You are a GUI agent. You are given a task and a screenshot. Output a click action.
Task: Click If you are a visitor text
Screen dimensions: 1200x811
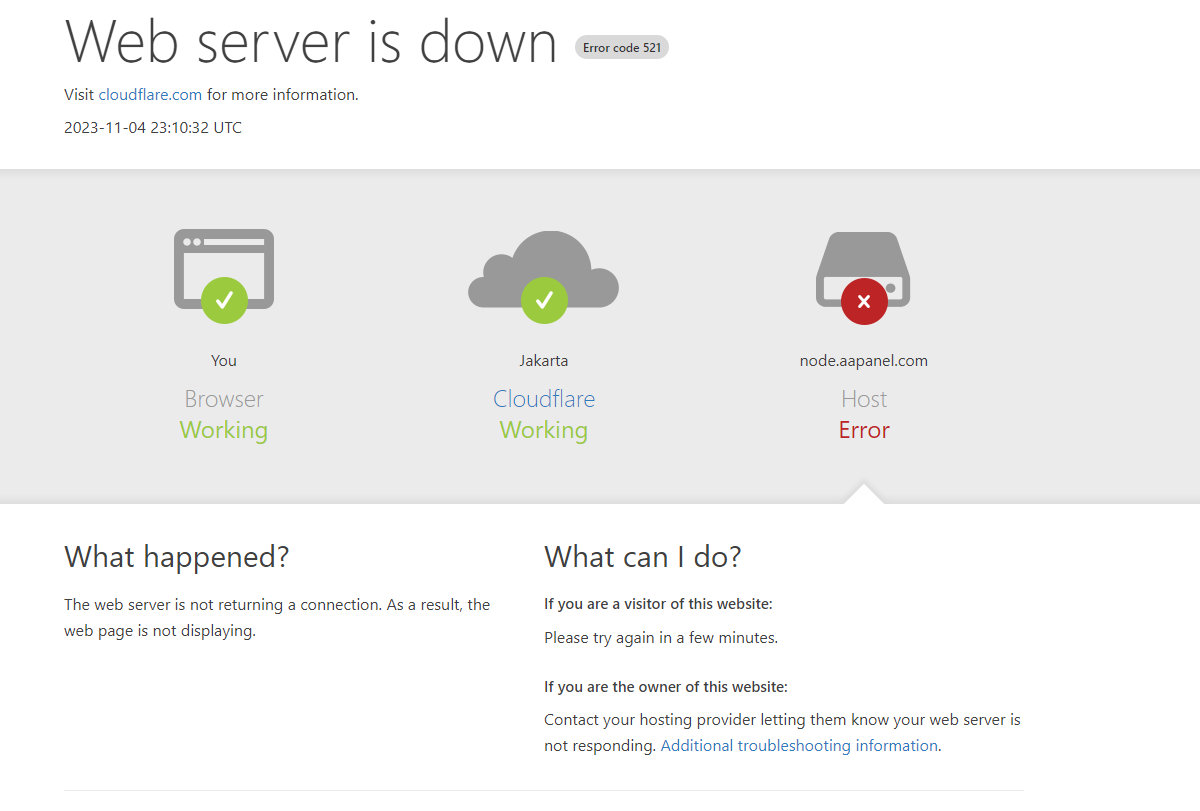tap(658, 604)
